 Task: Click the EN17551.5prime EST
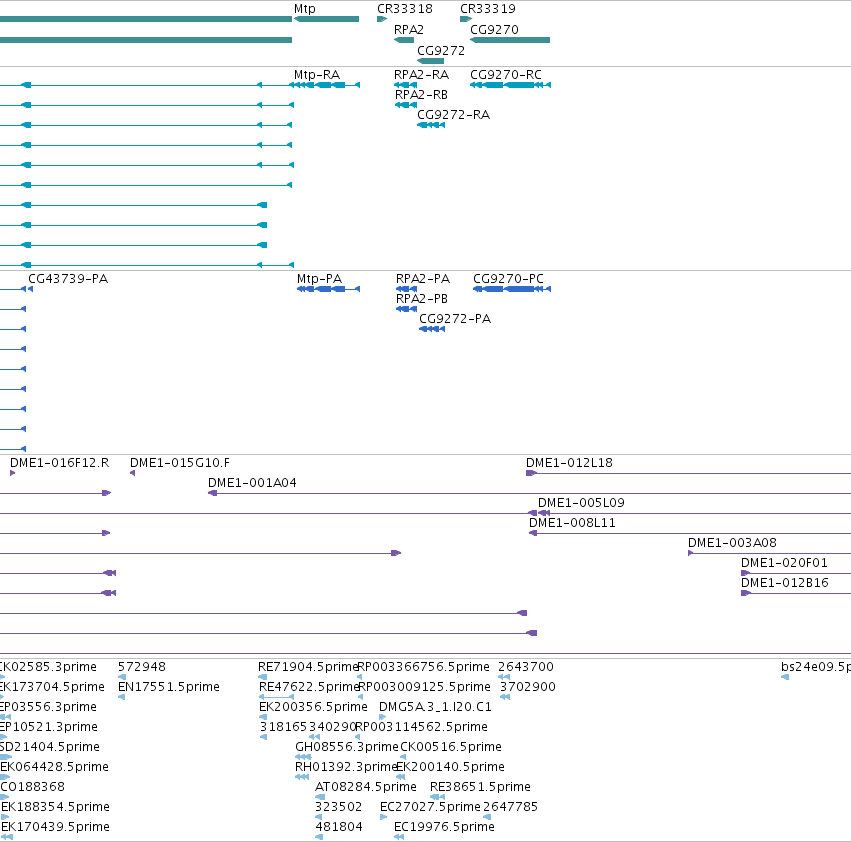click(122, 698)
